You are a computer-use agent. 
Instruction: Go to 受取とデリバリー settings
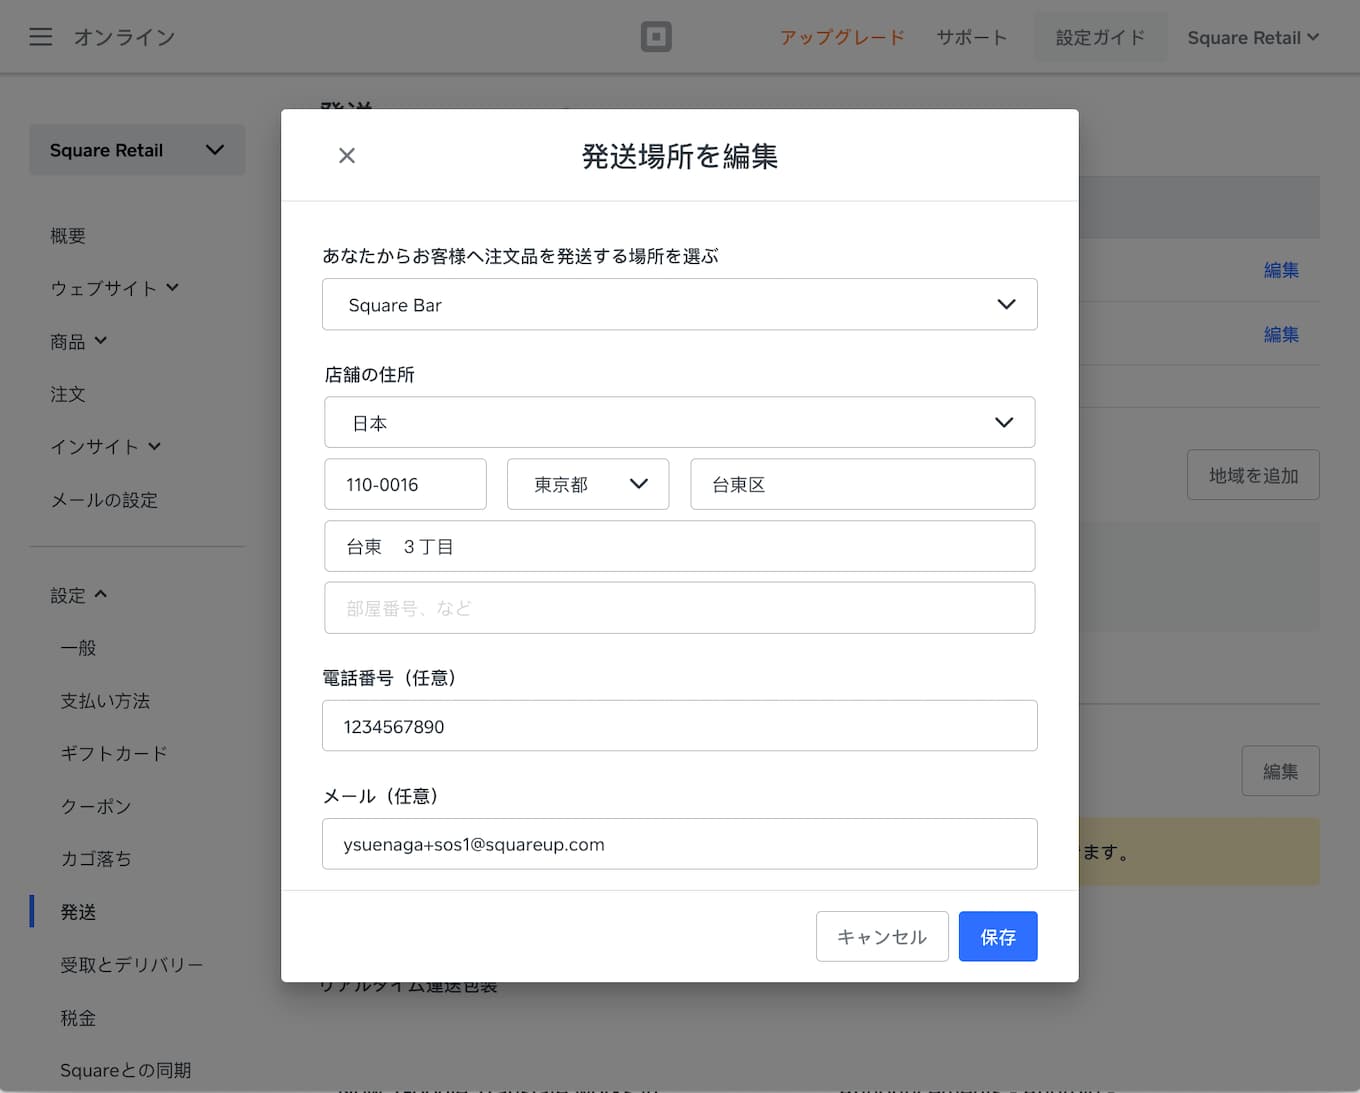click(x=132, y=964)
